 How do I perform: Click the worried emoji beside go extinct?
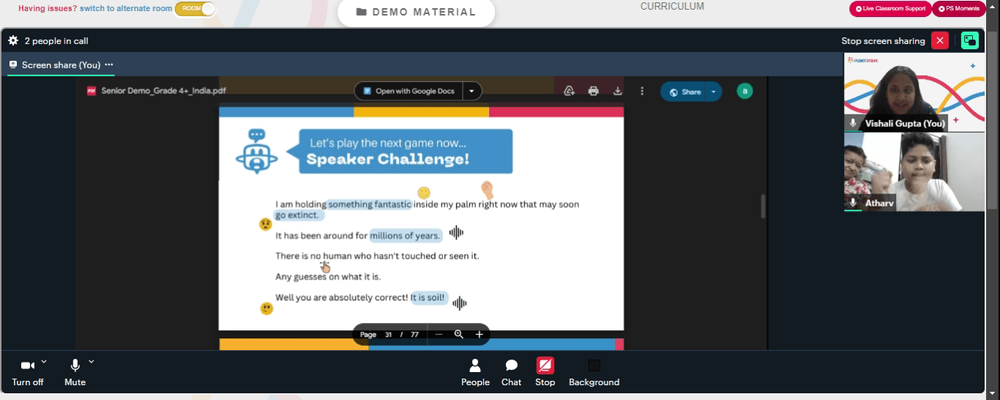265,224
